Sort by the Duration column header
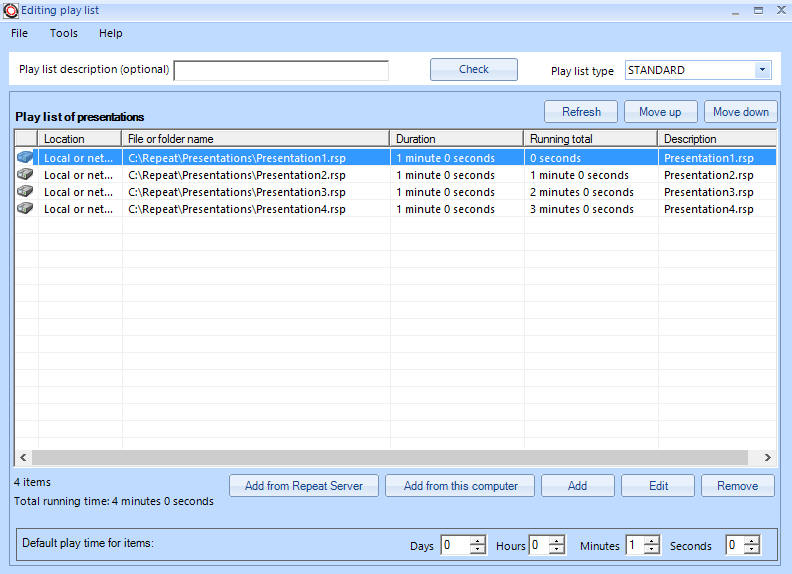 point(457,138)
